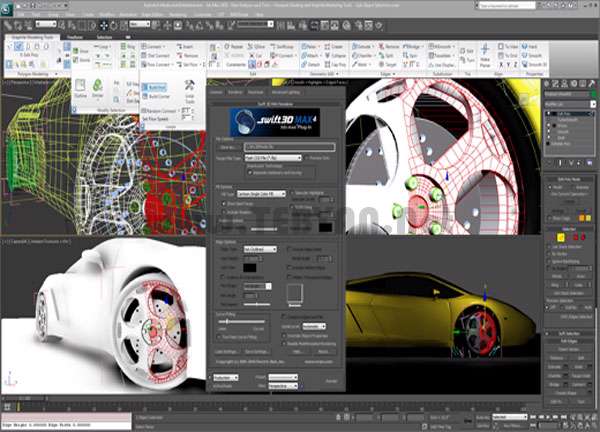Image resolution: width=600 pixels, height=432 pixels.
Task: Click the Chamfer tool in ribbon
Action: (x=362, y=55)
